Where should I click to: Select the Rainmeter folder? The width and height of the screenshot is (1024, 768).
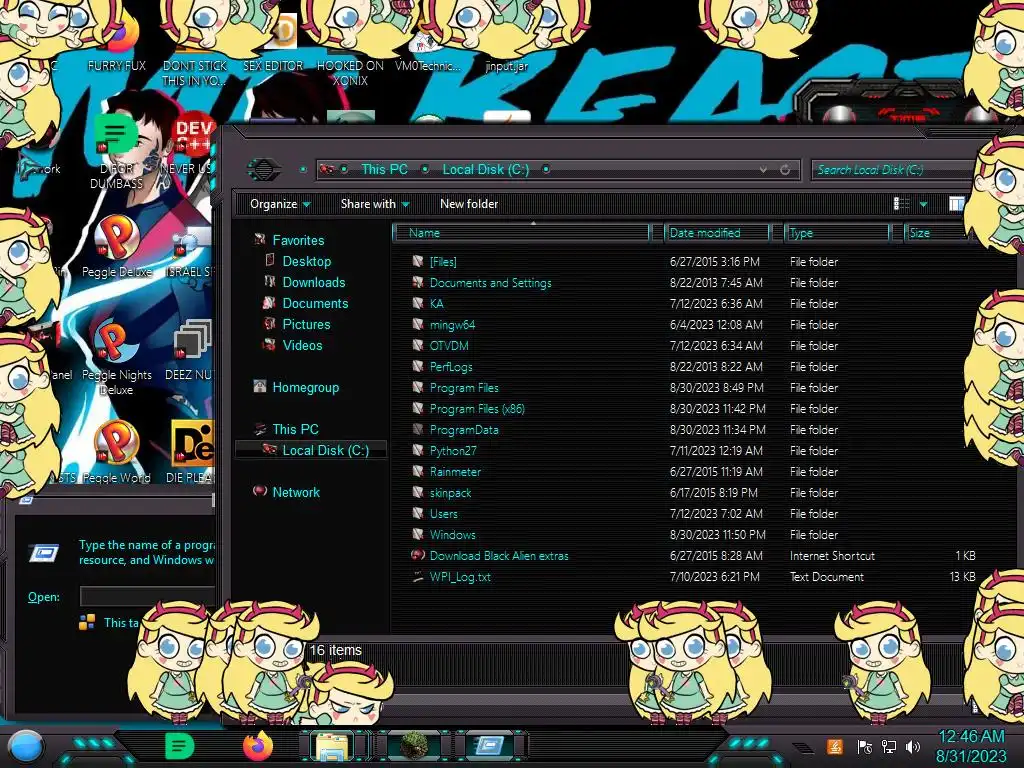455,472
